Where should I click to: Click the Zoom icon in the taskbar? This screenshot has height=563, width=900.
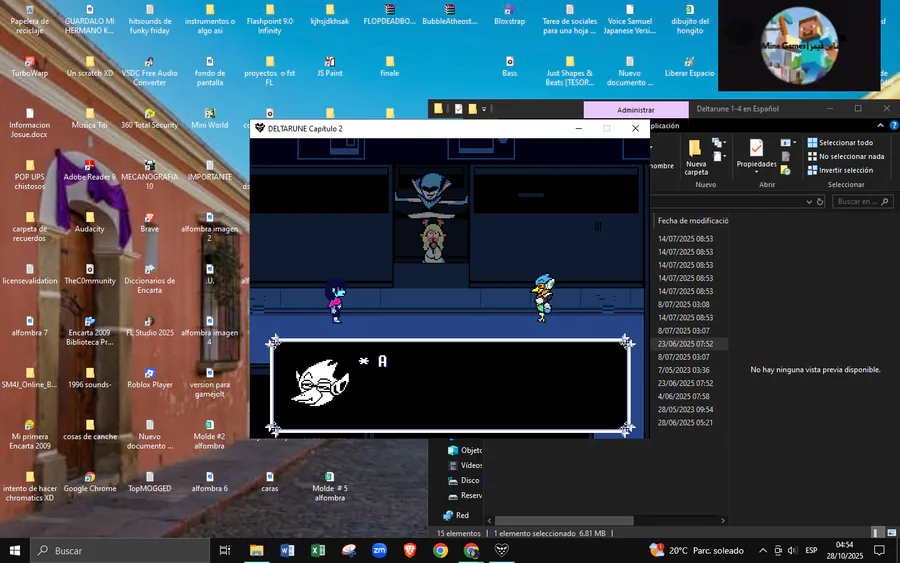[379, 550]
